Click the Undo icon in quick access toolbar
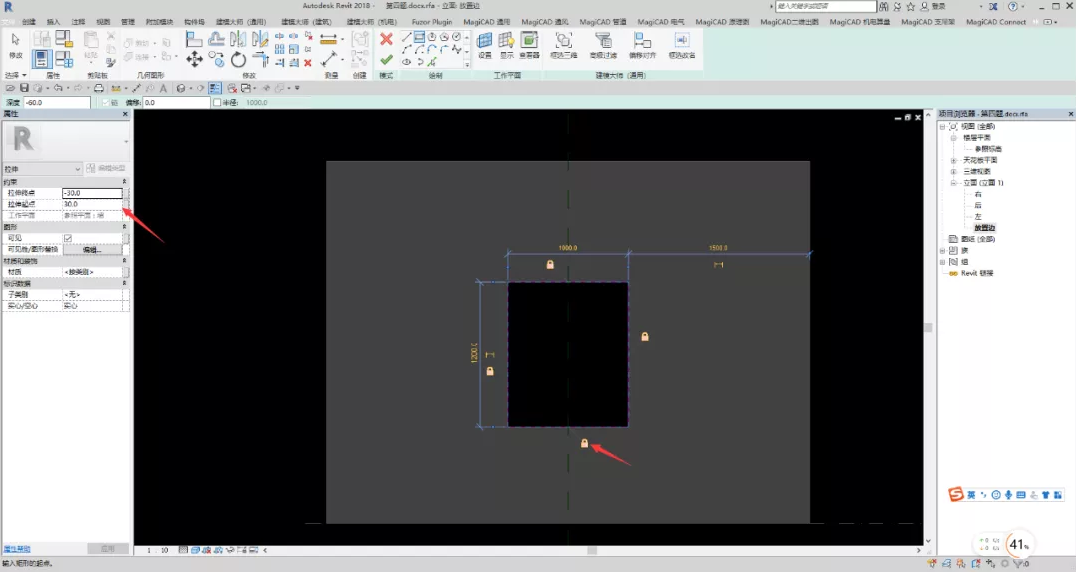The height and width of the screenshot is (572, 1076). 58,88
